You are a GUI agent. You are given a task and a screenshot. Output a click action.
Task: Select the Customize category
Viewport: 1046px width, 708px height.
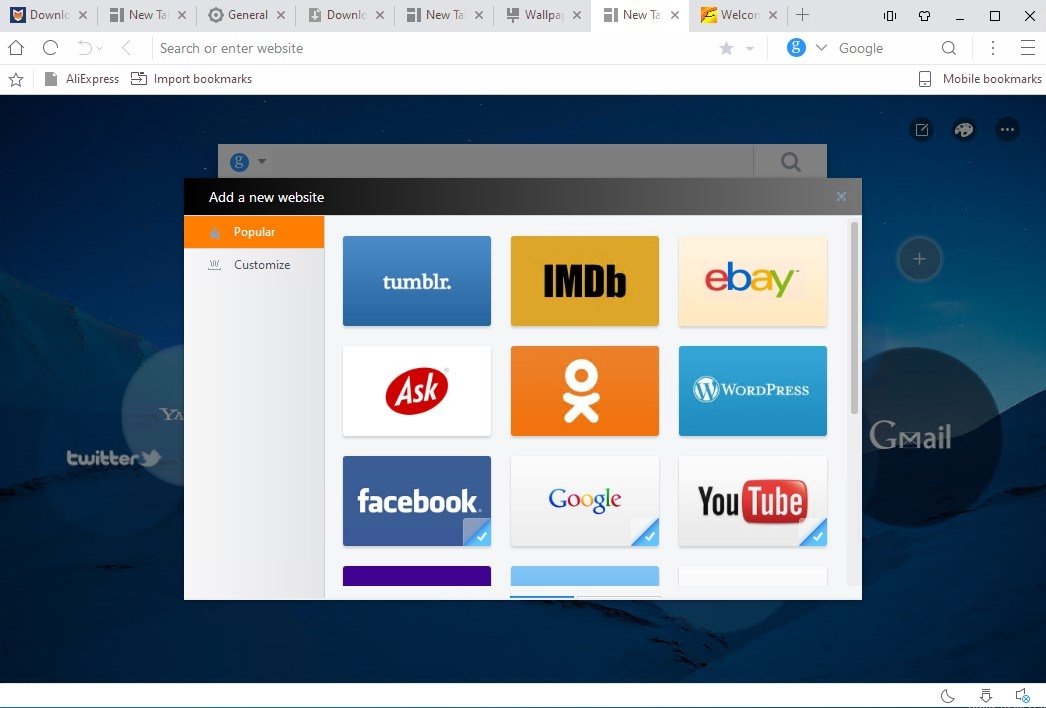pyautogui.click(x=254, y=265)
